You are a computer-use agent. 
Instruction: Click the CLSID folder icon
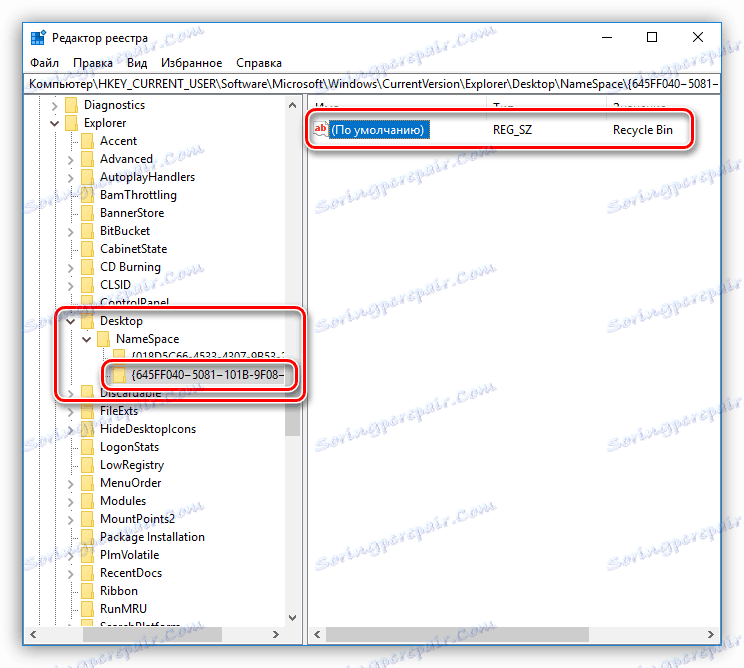(x=87, y=285)
